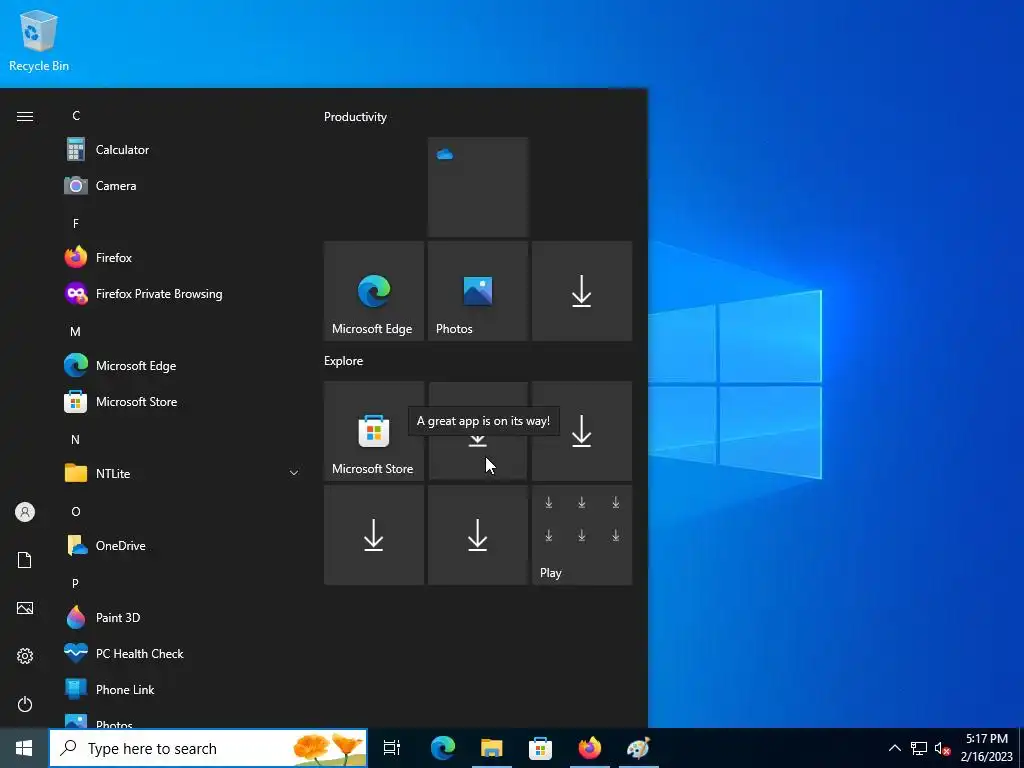Launch the Camera app
The width and height of the screenshot is (1024, 768).
point(182,185)
